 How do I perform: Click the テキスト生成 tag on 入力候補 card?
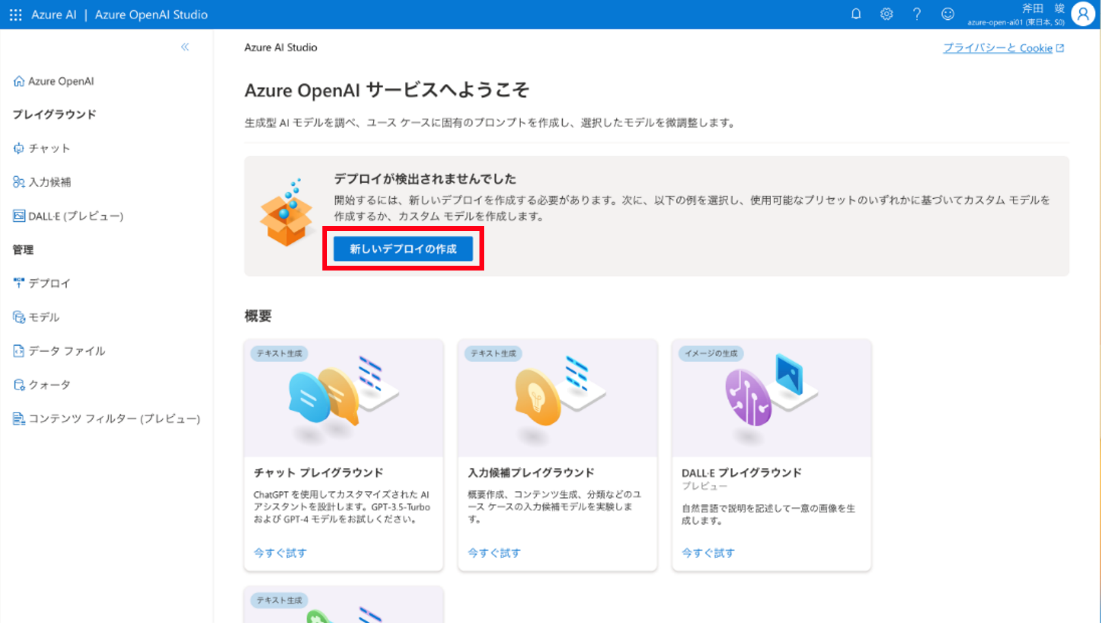tap(494, 353)
